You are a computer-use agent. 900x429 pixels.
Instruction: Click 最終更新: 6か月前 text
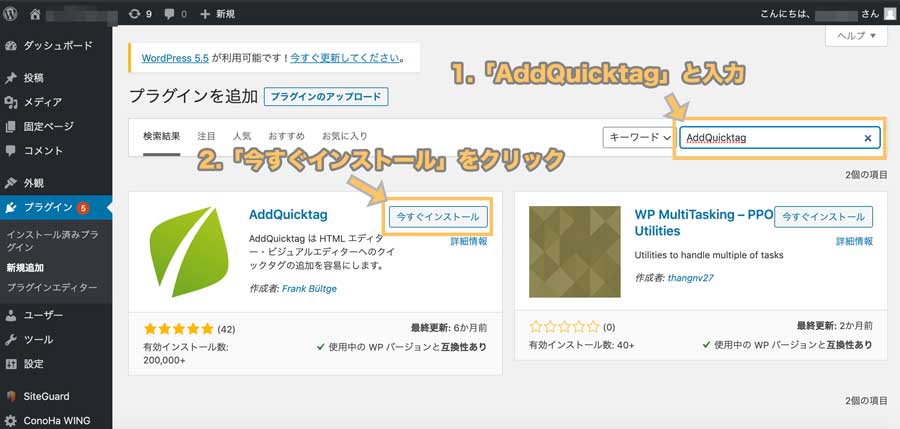449,328
